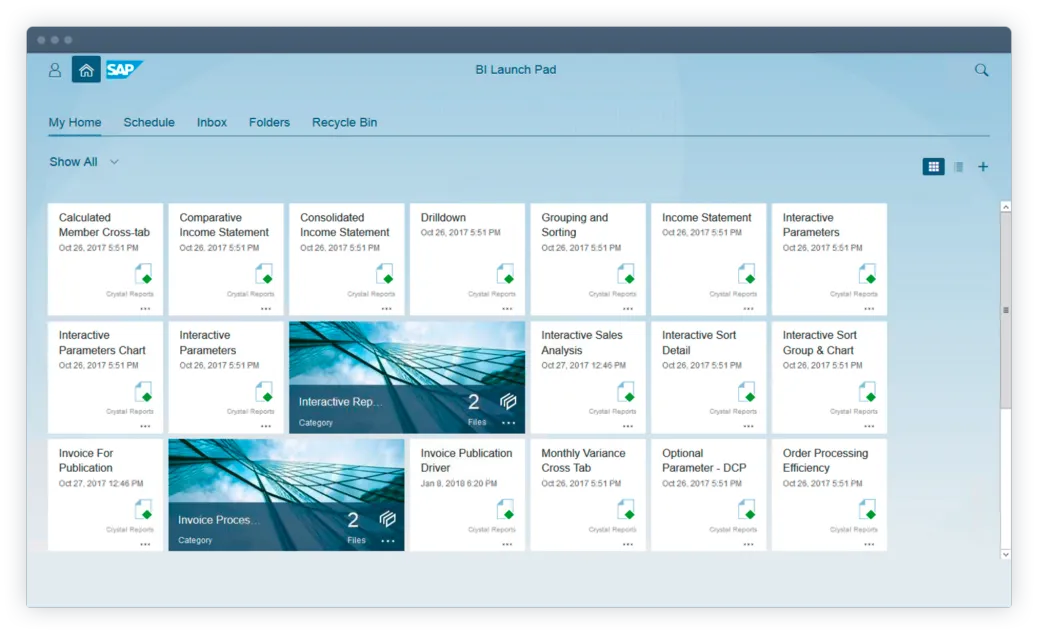Viewport: 1038px width, 634px height.
Task: Click the SAP logo
Action: tap(122, 70)
